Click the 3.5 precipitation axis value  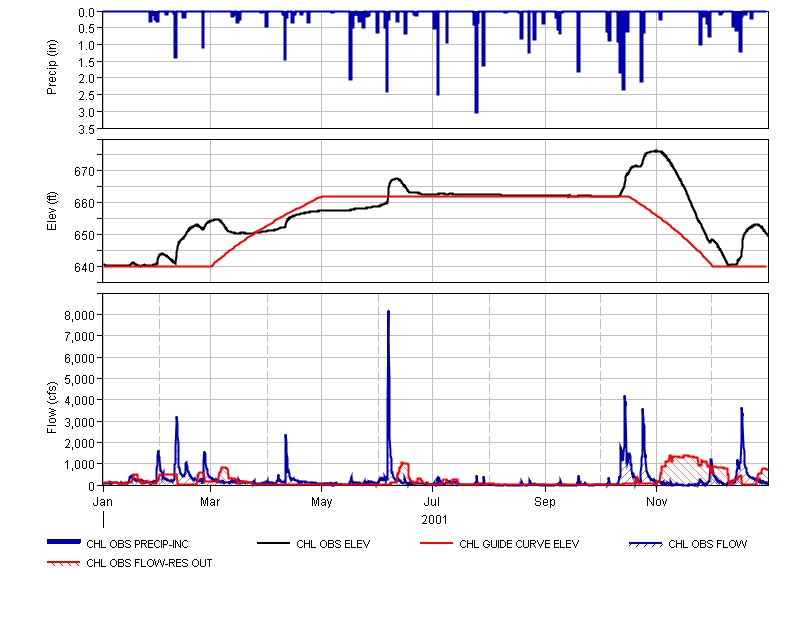coord(87,130)
